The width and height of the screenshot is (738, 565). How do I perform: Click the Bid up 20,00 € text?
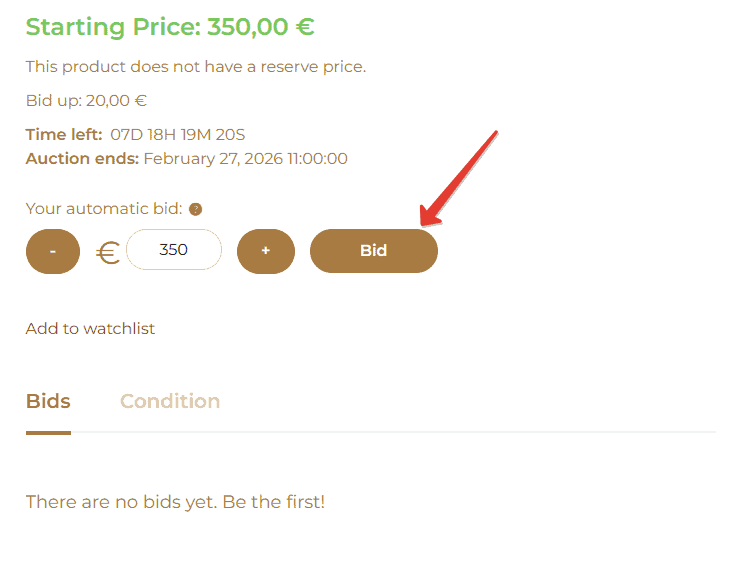point(86,100)
